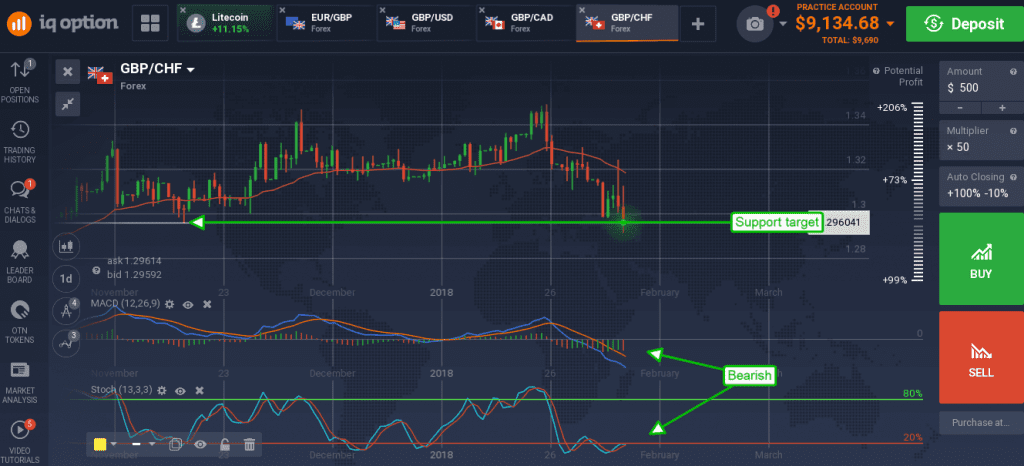Click the camera screenshot icon
Screen dimensions: 1024x466
755,24
